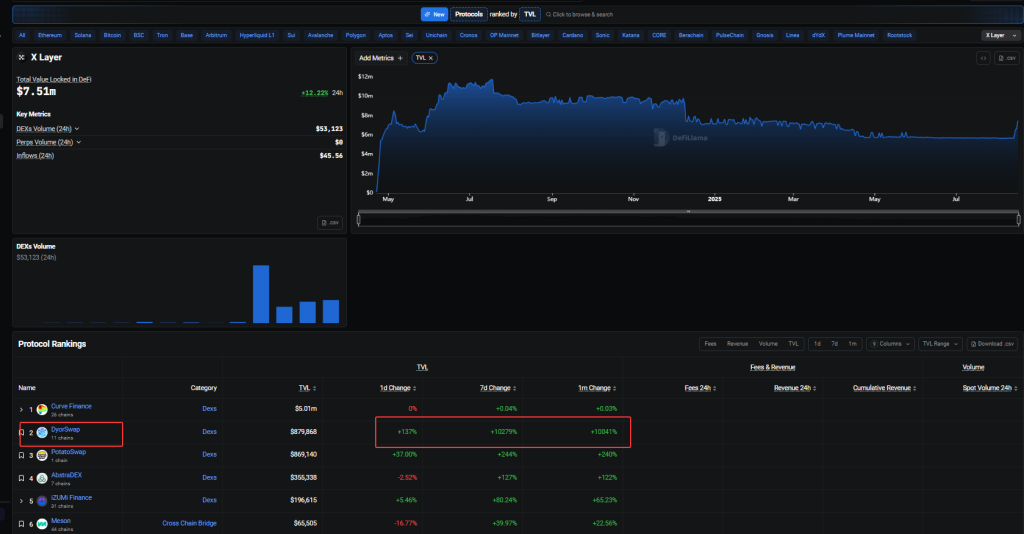Click the iZUMi Finance logo icon
The image size is (1024, 534).
pyautogui.click(x=42, y=500)
